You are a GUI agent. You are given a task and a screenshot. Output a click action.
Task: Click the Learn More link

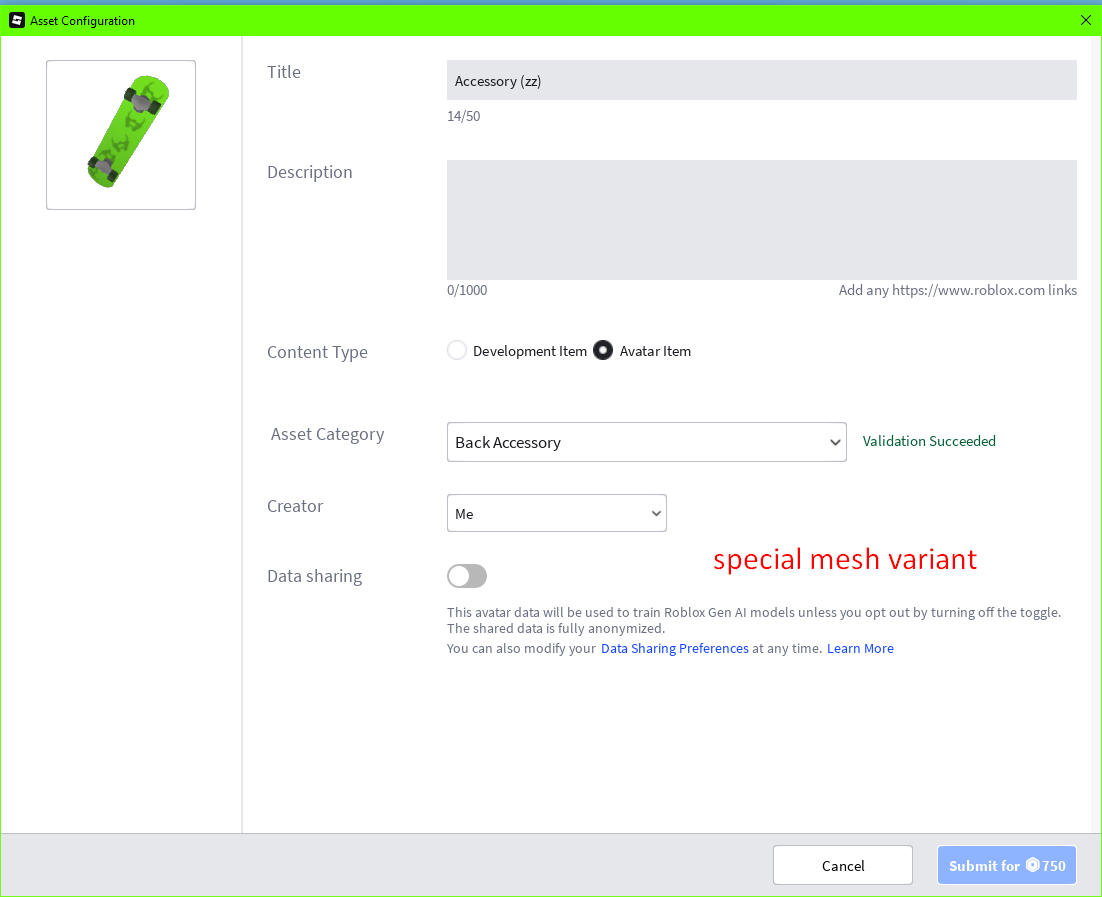[859, 648]
